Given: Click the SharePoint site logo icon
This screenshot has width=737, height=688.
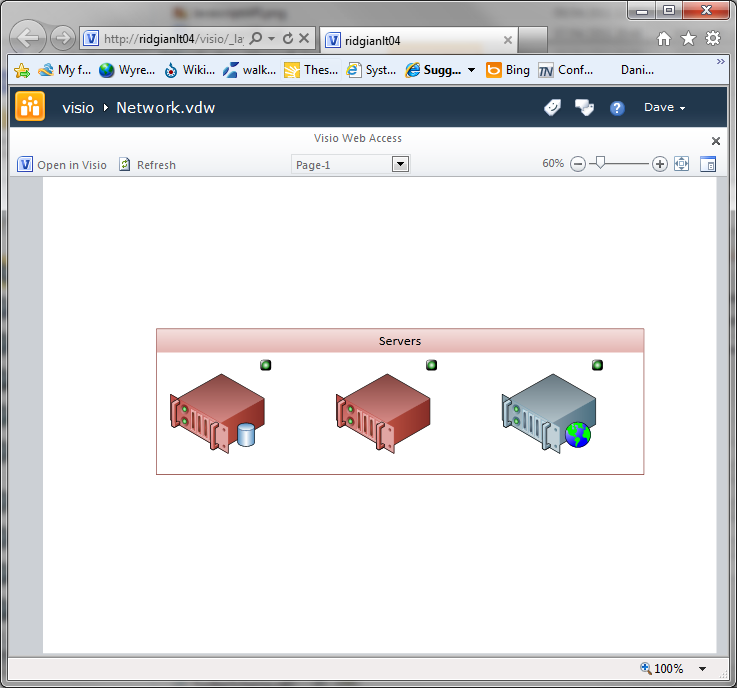Looking at the screenshot, I should tap(30, 106).
